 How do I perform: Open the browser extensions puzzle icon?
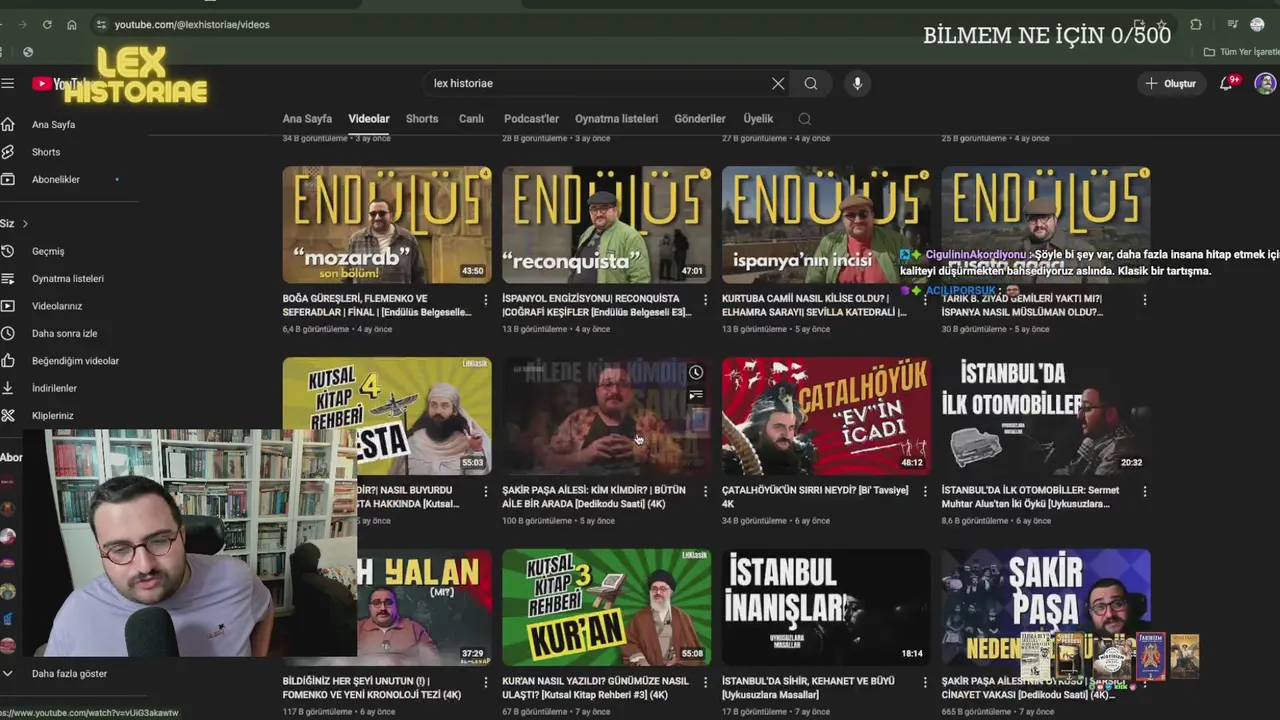(1196, 24)
